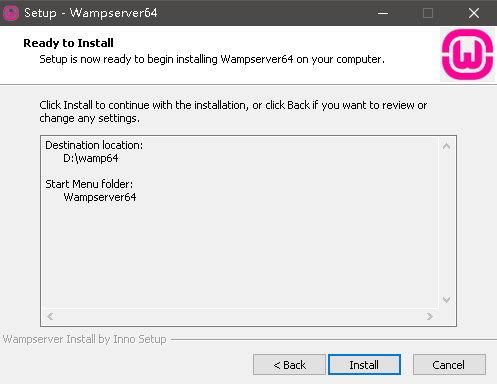Screen dimensions: 497x384
Task: Click the Wampserver Install by Inno Setup label
Action: click(x=85, y=339)
